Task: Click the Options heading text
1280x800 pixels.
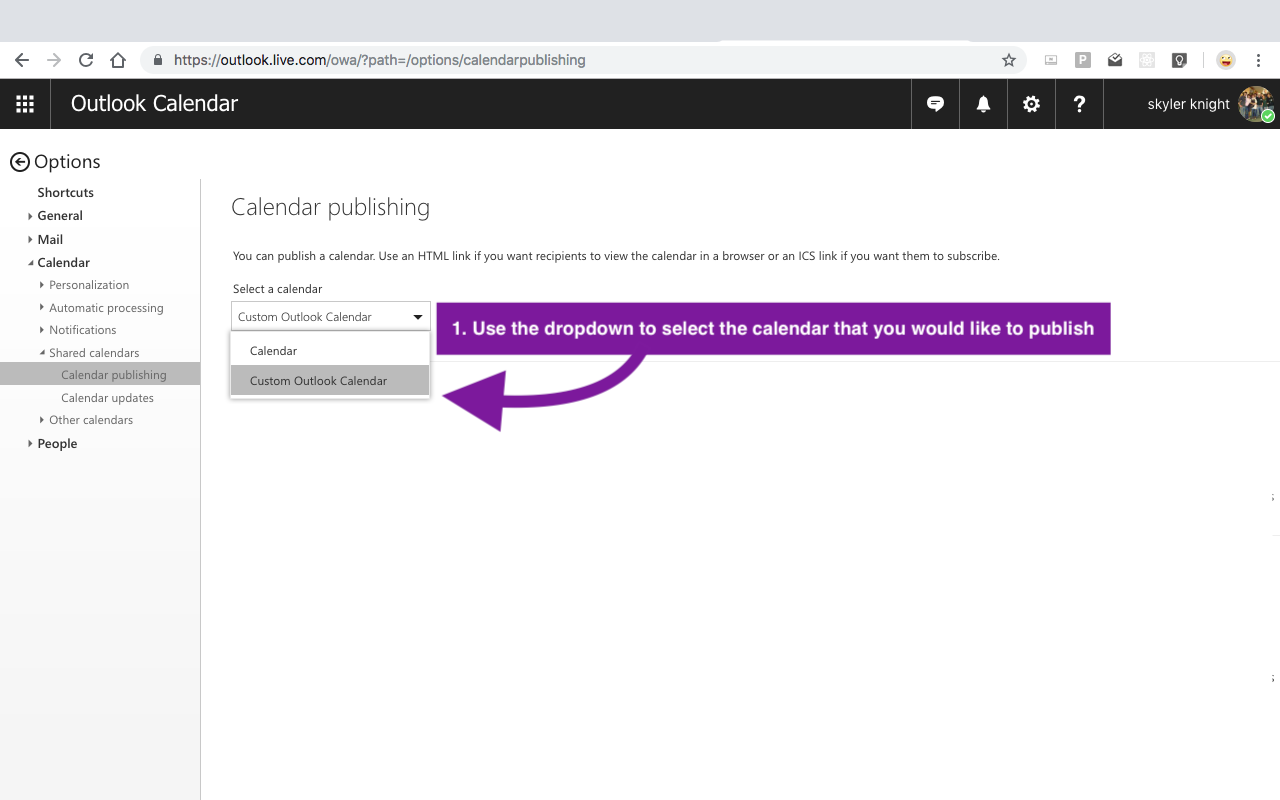Action: pos(67,162)
